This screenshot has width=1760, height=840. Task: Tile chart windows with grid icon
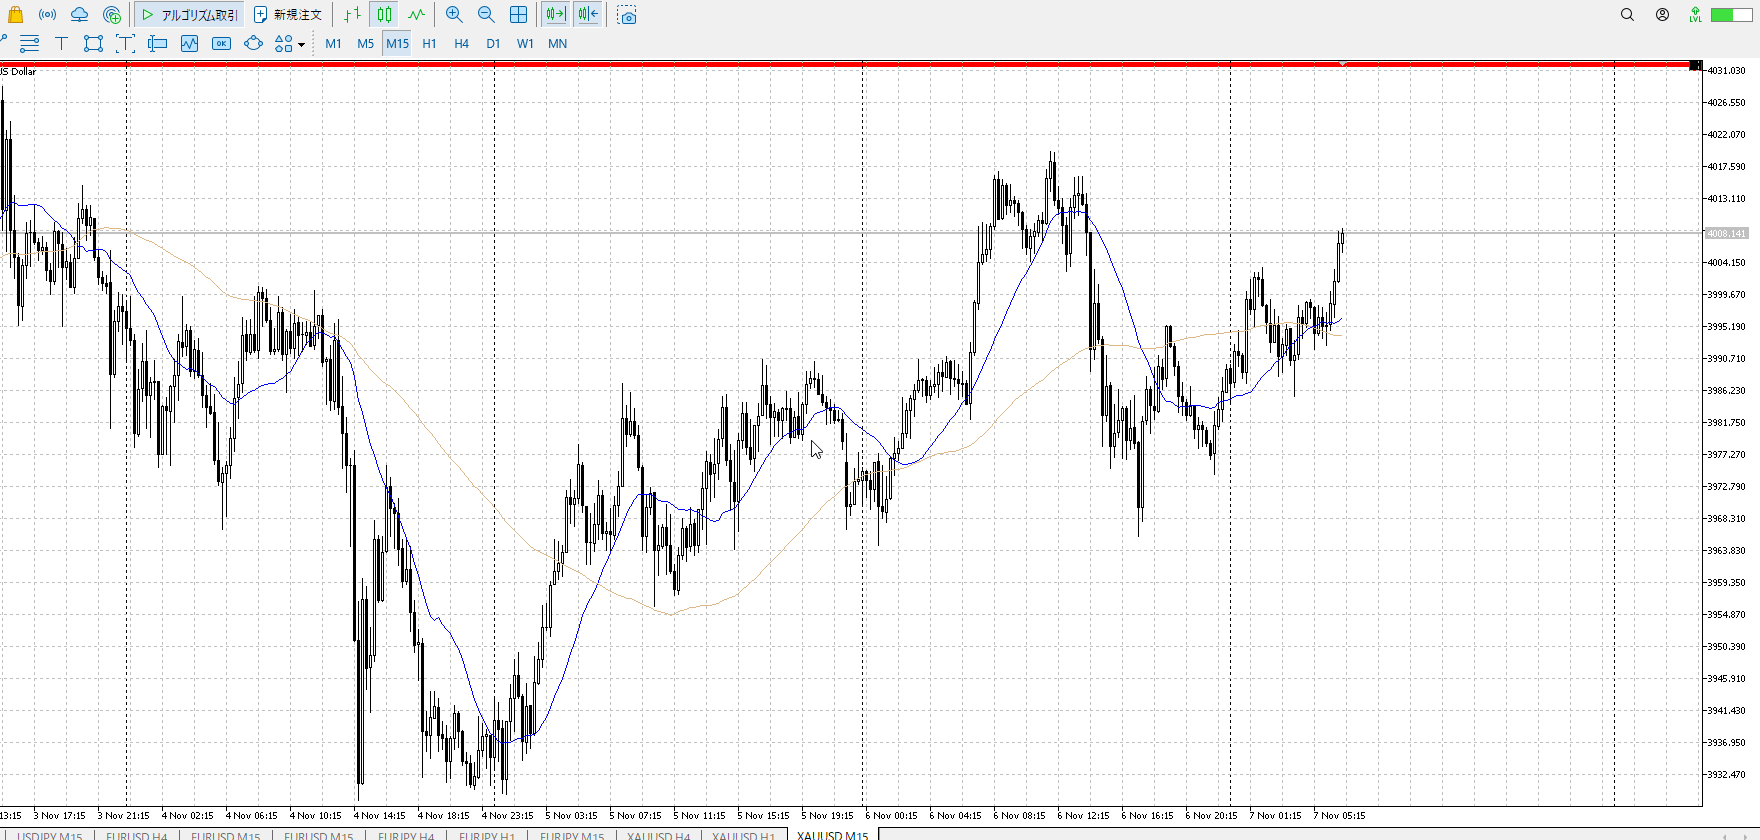pyautogui.click(x=518, y=15)
